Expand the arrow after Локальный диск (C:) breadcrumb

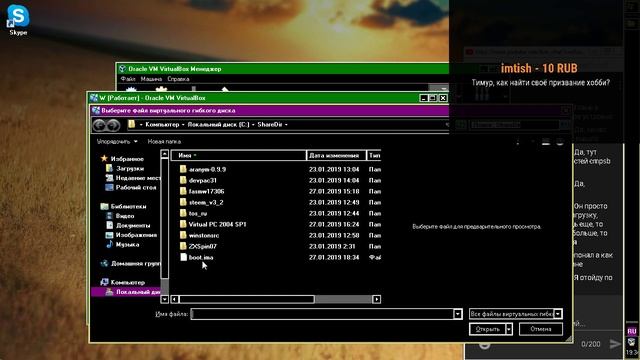[253, 124]
